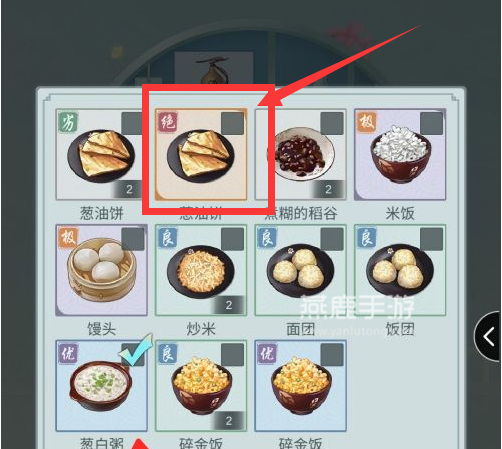Viewport: 502px width, 449px height.
Task: Check the box on the 米饭 card
Action: [x=431, y=123]
